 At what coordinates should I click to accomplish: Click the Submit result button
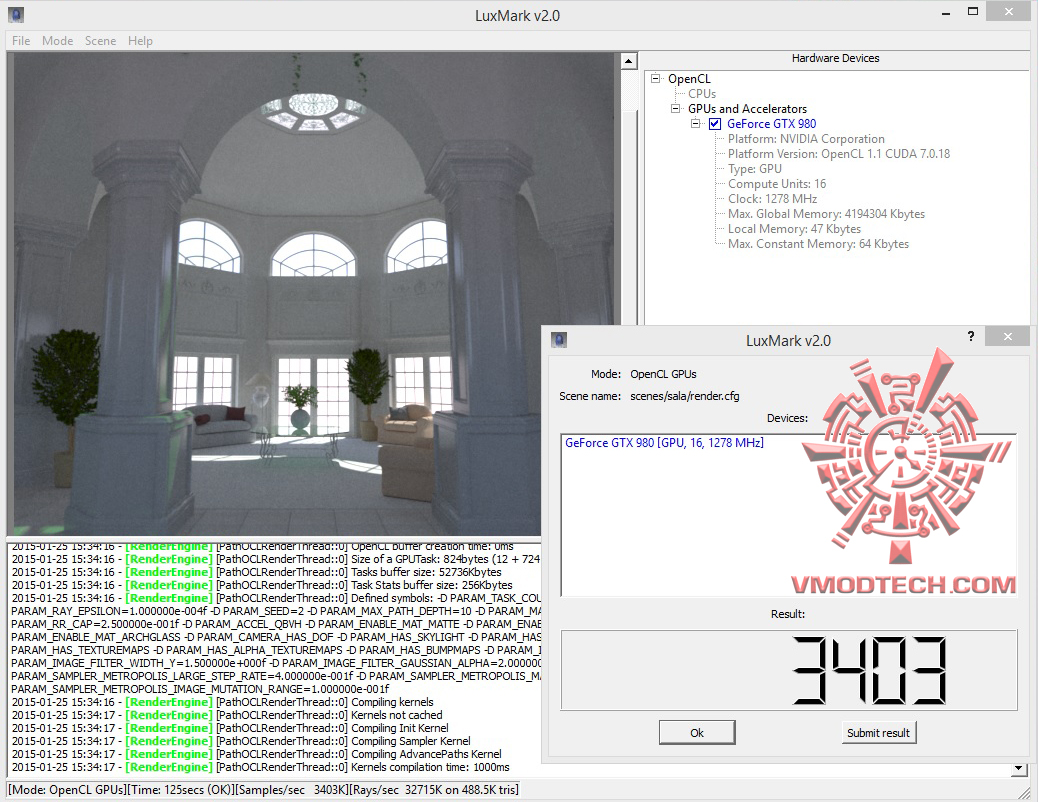[x=878, y=732]
